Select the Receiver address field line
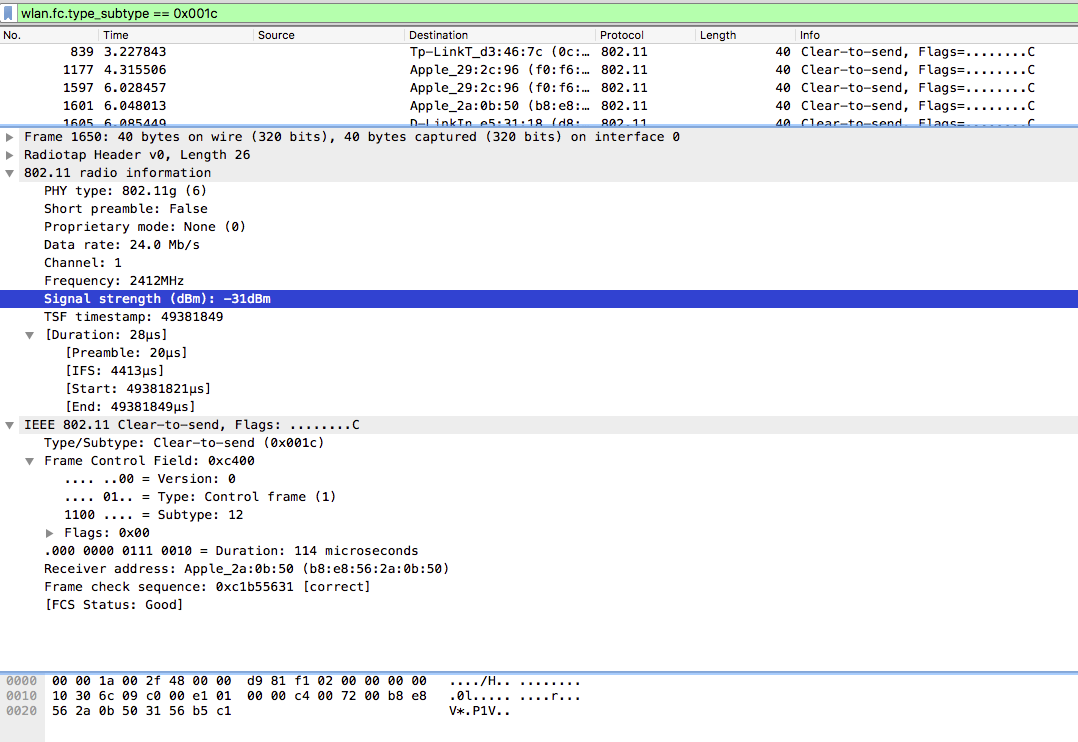Image resolution: width=1078 pixels, height=742 pixels. pos(246,569)
